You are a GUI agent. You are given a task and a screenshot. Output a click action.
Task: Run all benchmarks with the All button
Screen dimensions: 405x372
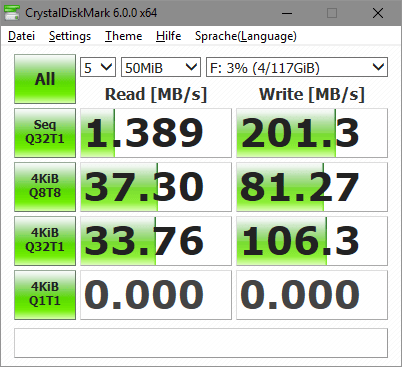pyautogui.click(x=45, y=79)
